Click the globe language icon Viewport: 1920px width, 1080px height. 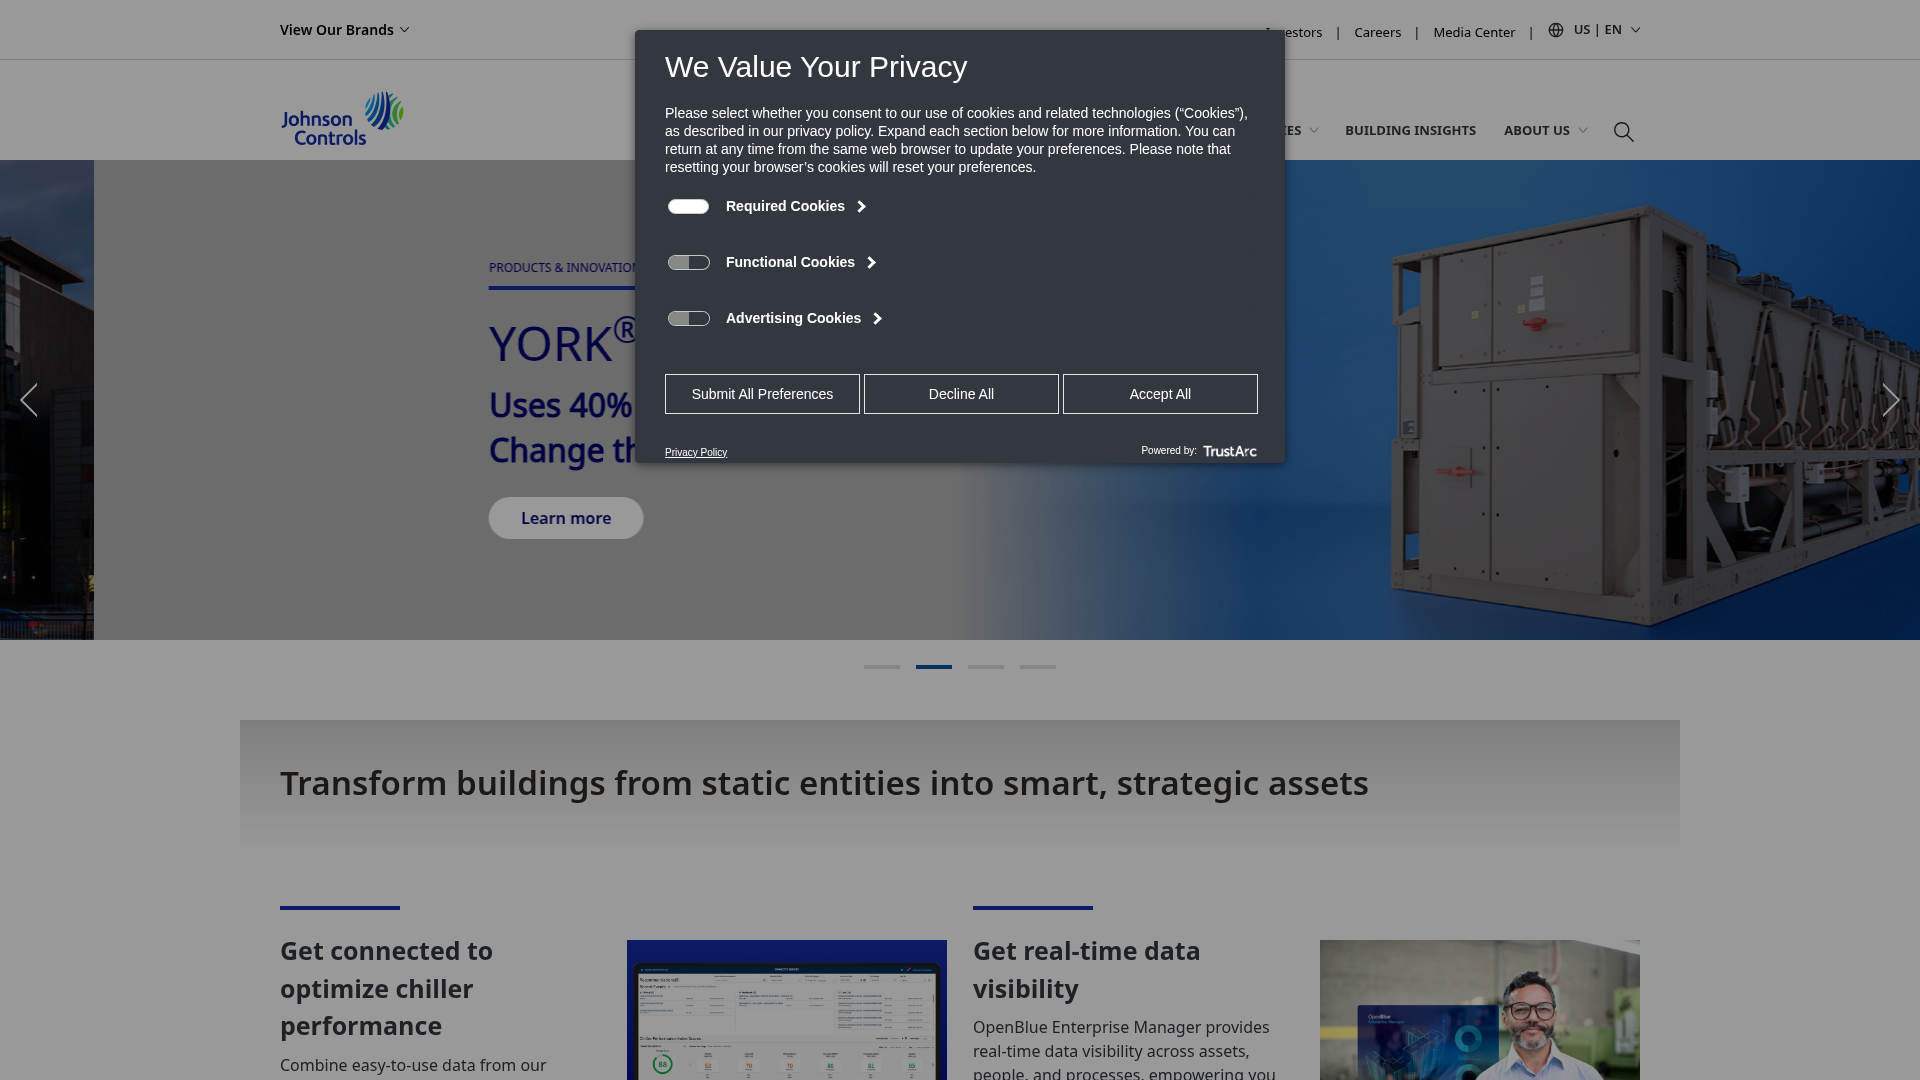click(1556, 30)
